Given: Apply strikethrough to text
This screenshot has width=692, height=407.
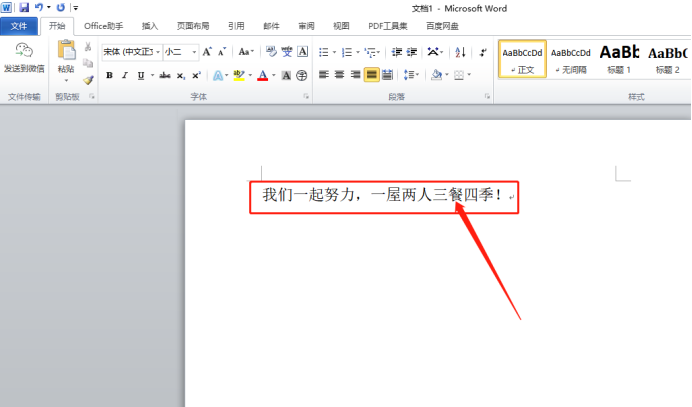Looking at the screenshot, I should (165, 75).
